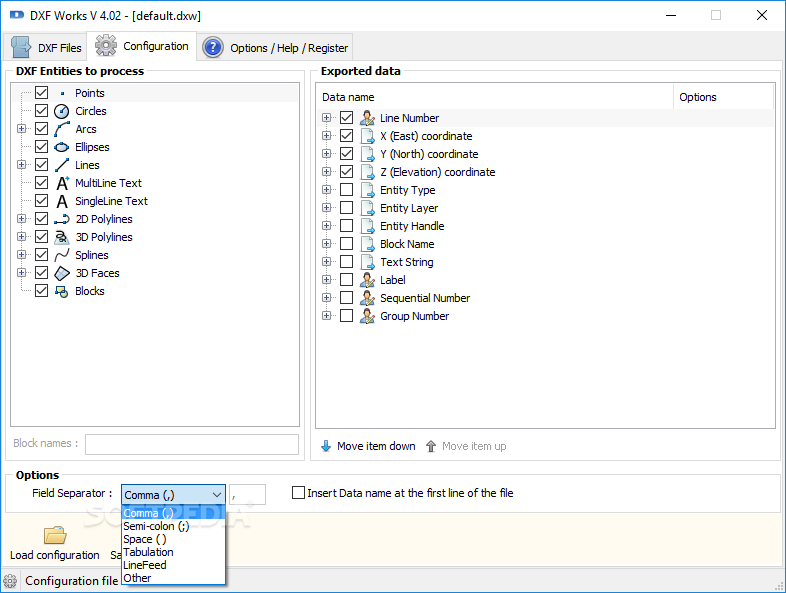Check Insert Data name at first line

298,493
